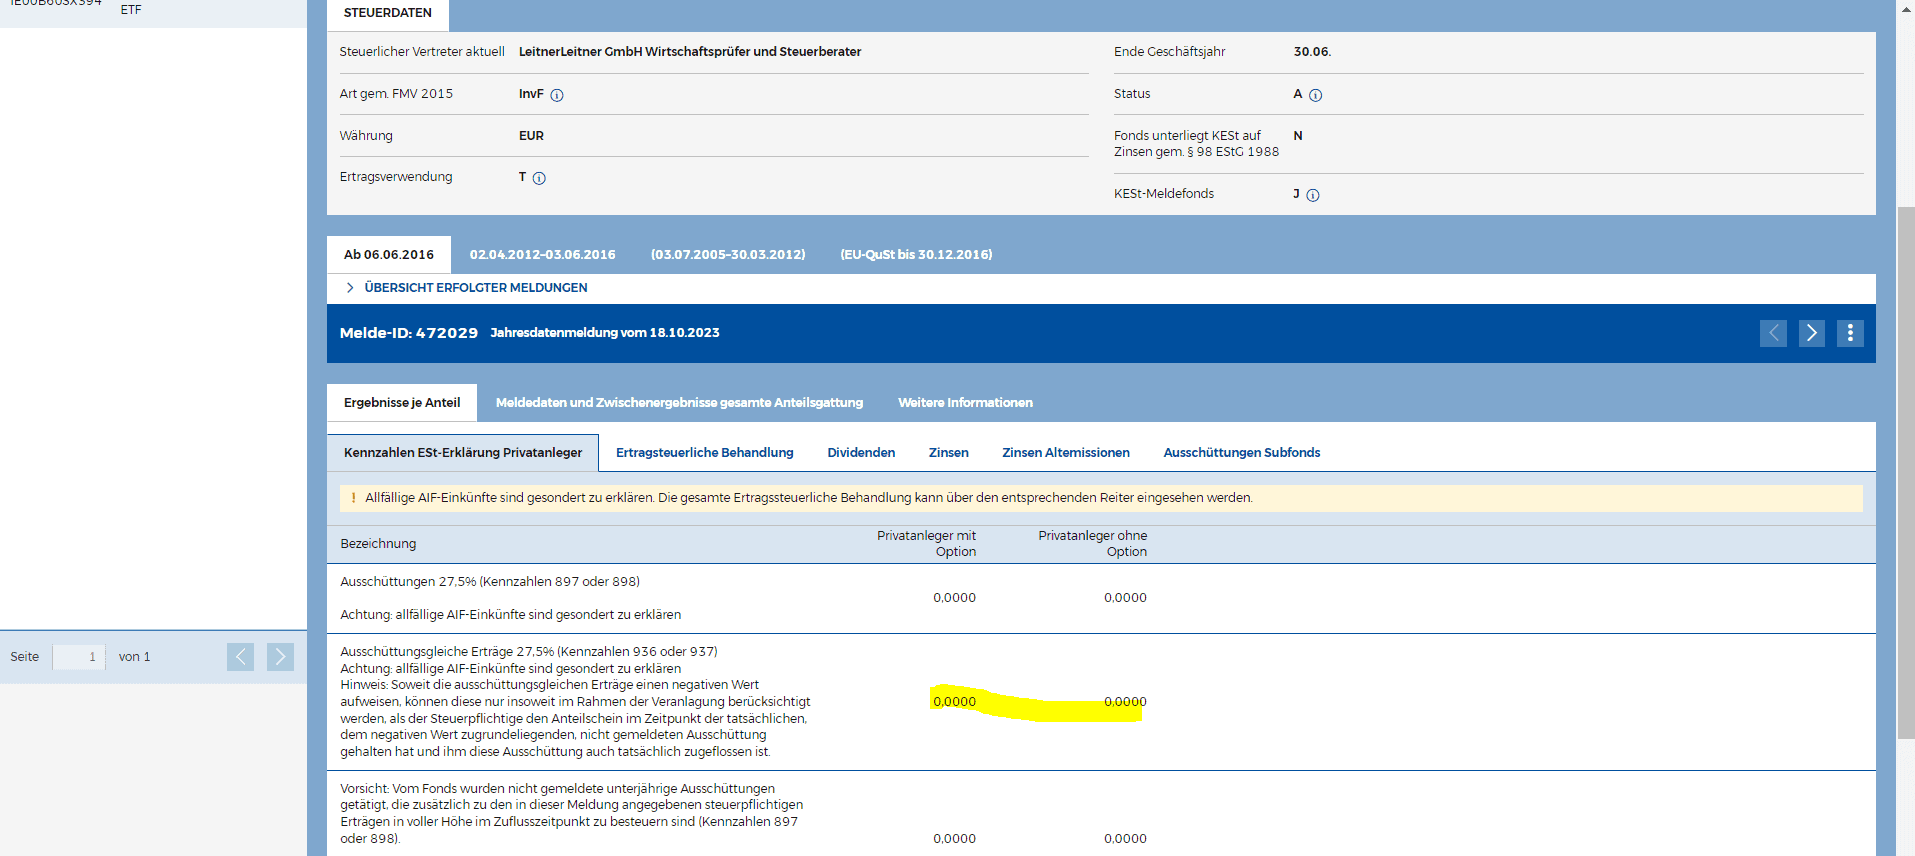Open Meldedaten und Zwischenergebnisse gesamte Anteilsgattung tab
This screenshot has height=856, width=1915.
pos(679,403)
